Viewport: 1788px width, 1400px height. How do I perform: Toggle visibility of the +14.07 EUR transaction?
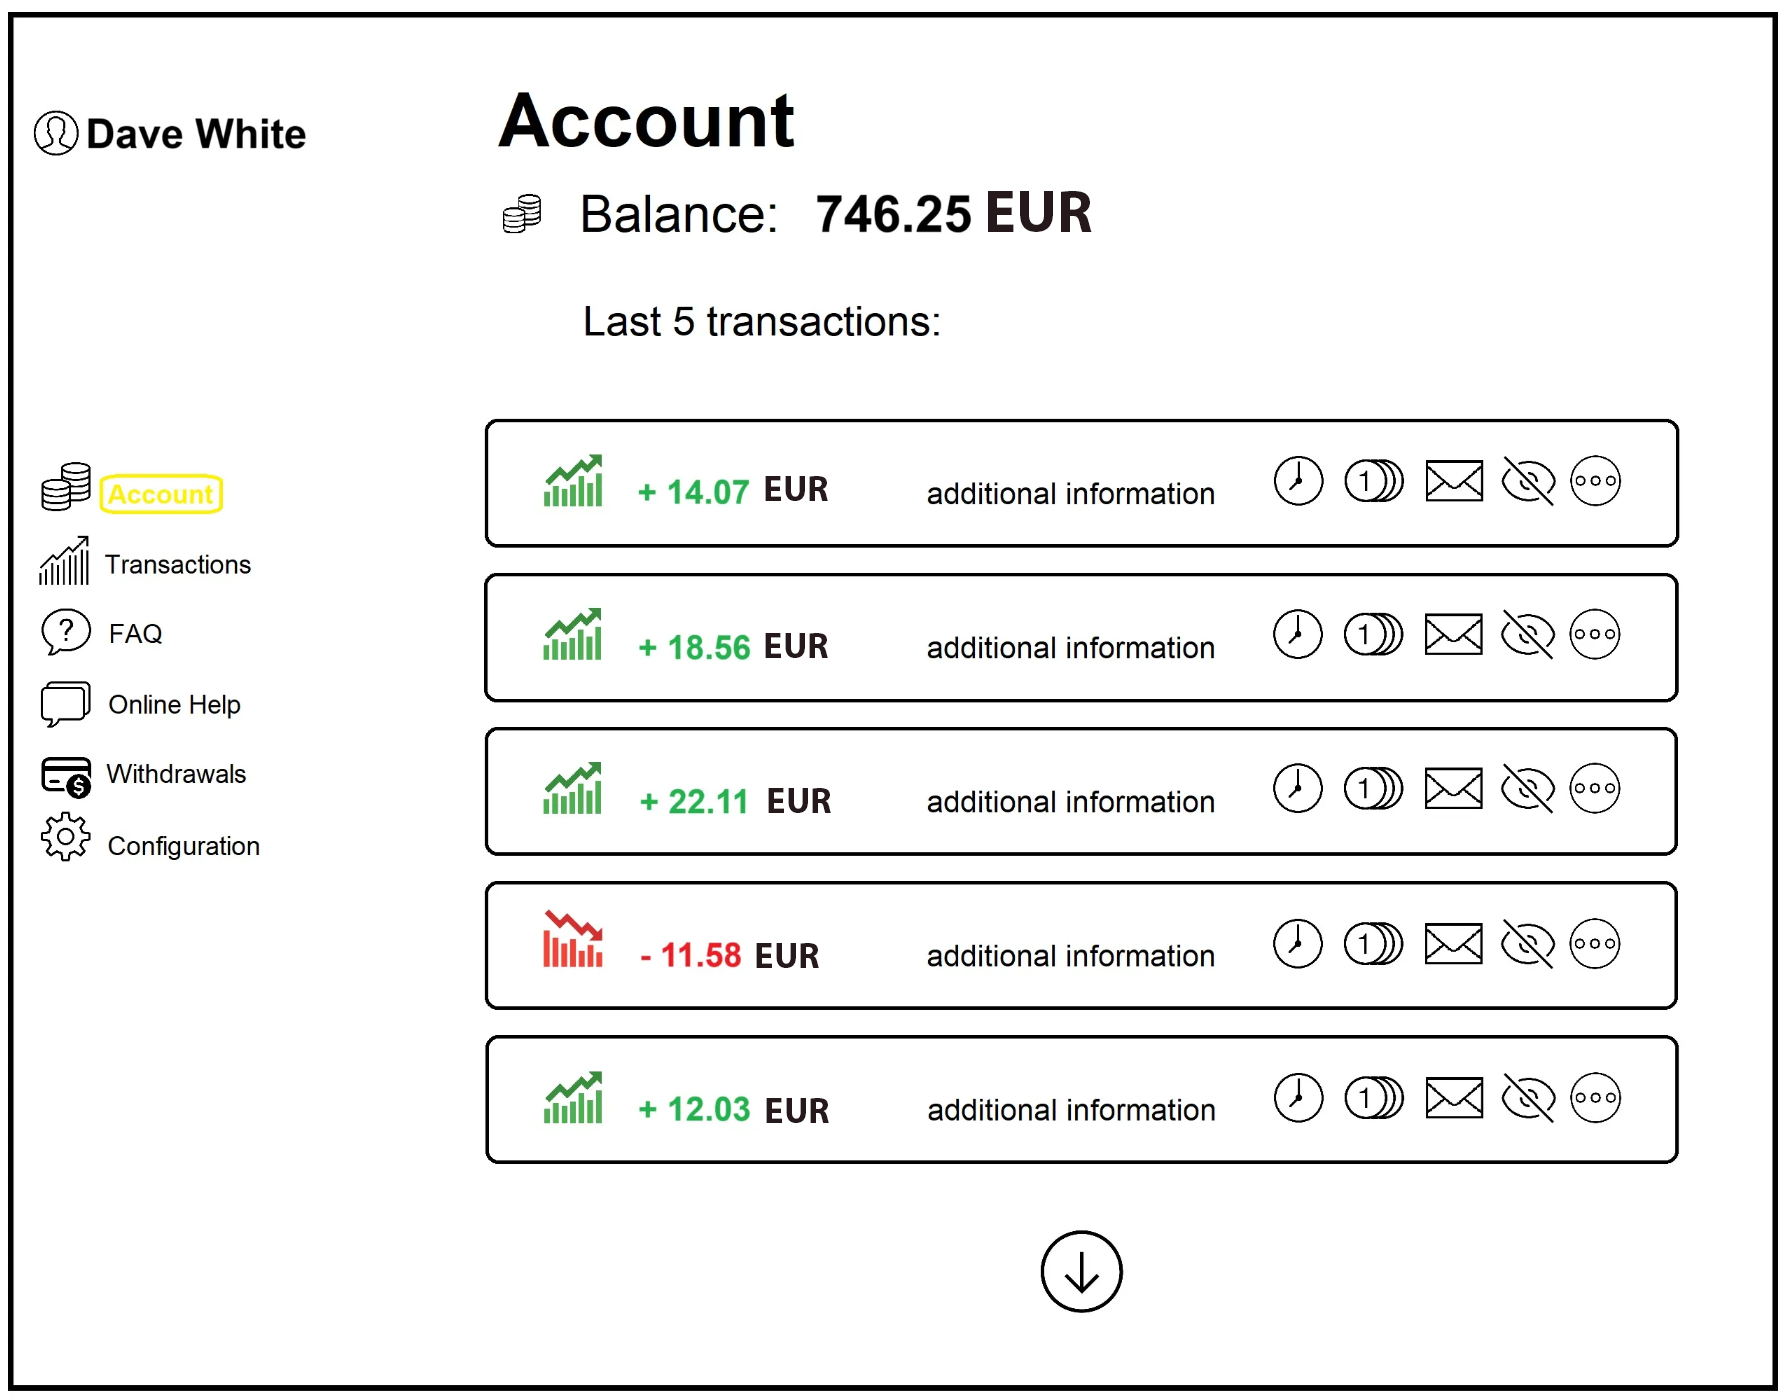click(1528, 481)
